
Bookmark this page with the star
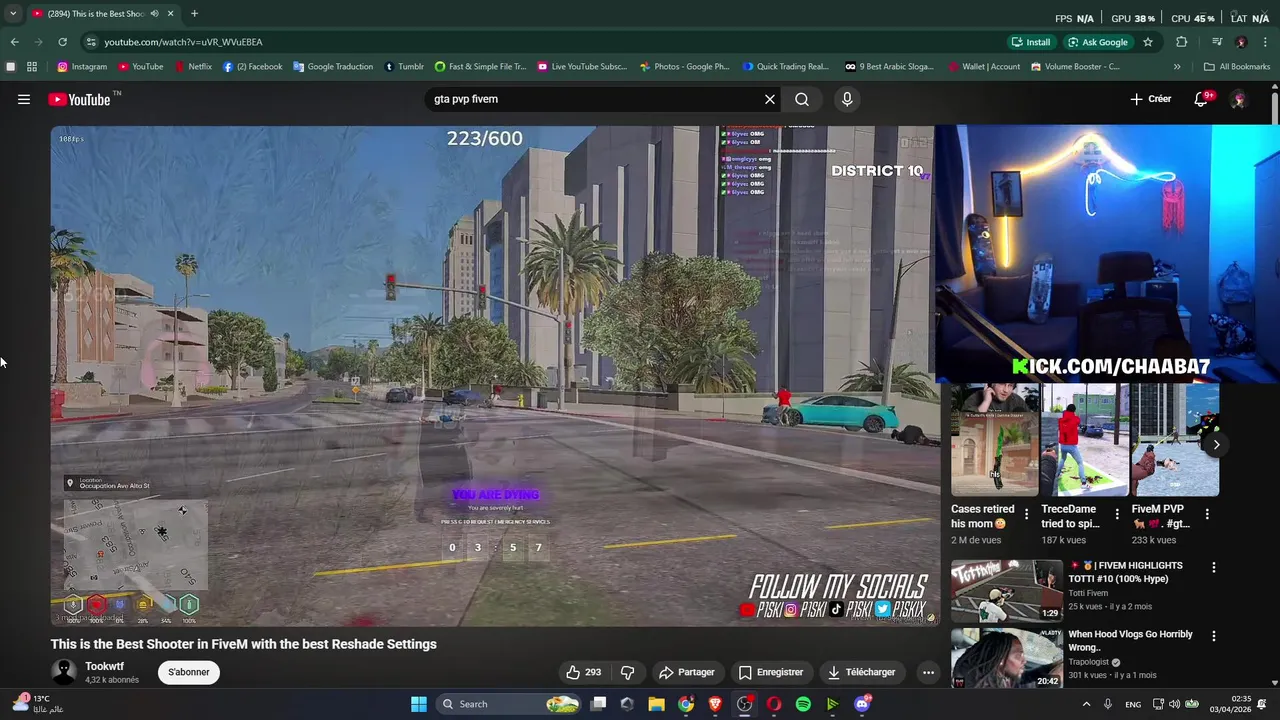pyautogui.click(x=1148, y=42)
